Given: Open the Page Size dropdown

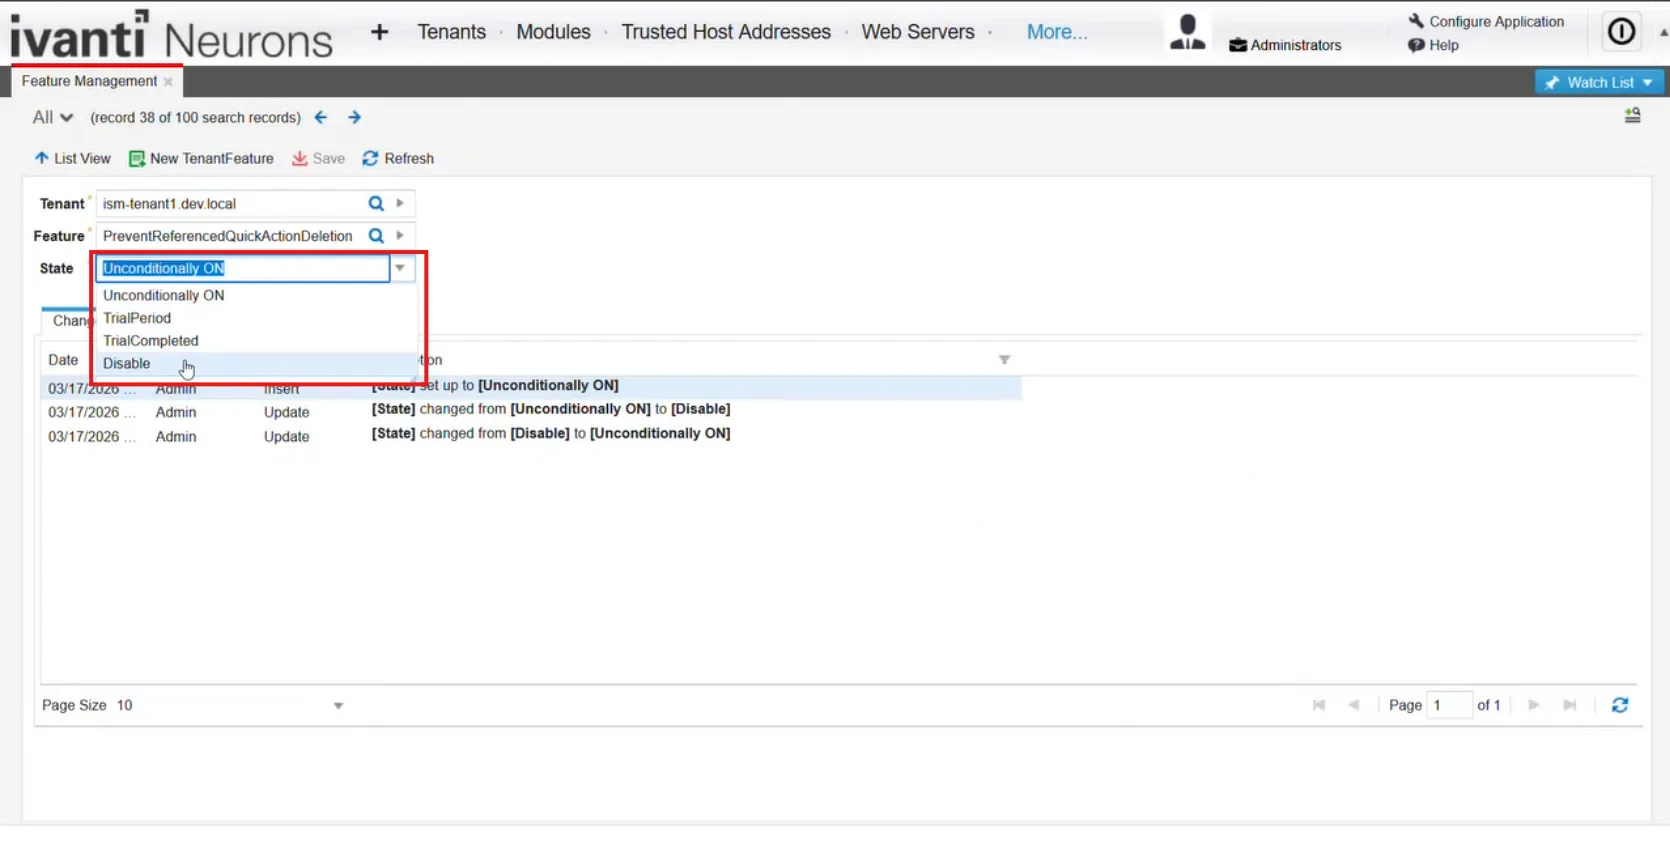Looking at the screenshot, I should tap(338, 706).
